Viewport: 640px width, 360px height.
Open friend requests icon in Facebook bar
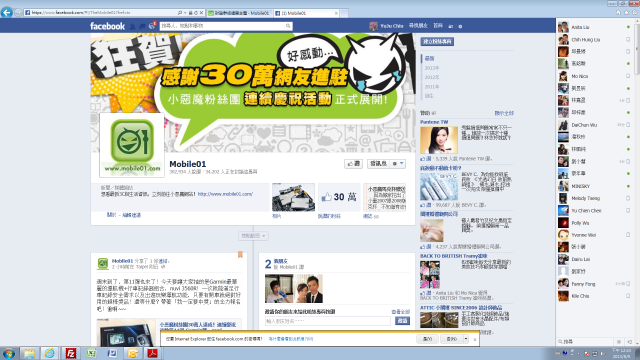tap(132, 26)
